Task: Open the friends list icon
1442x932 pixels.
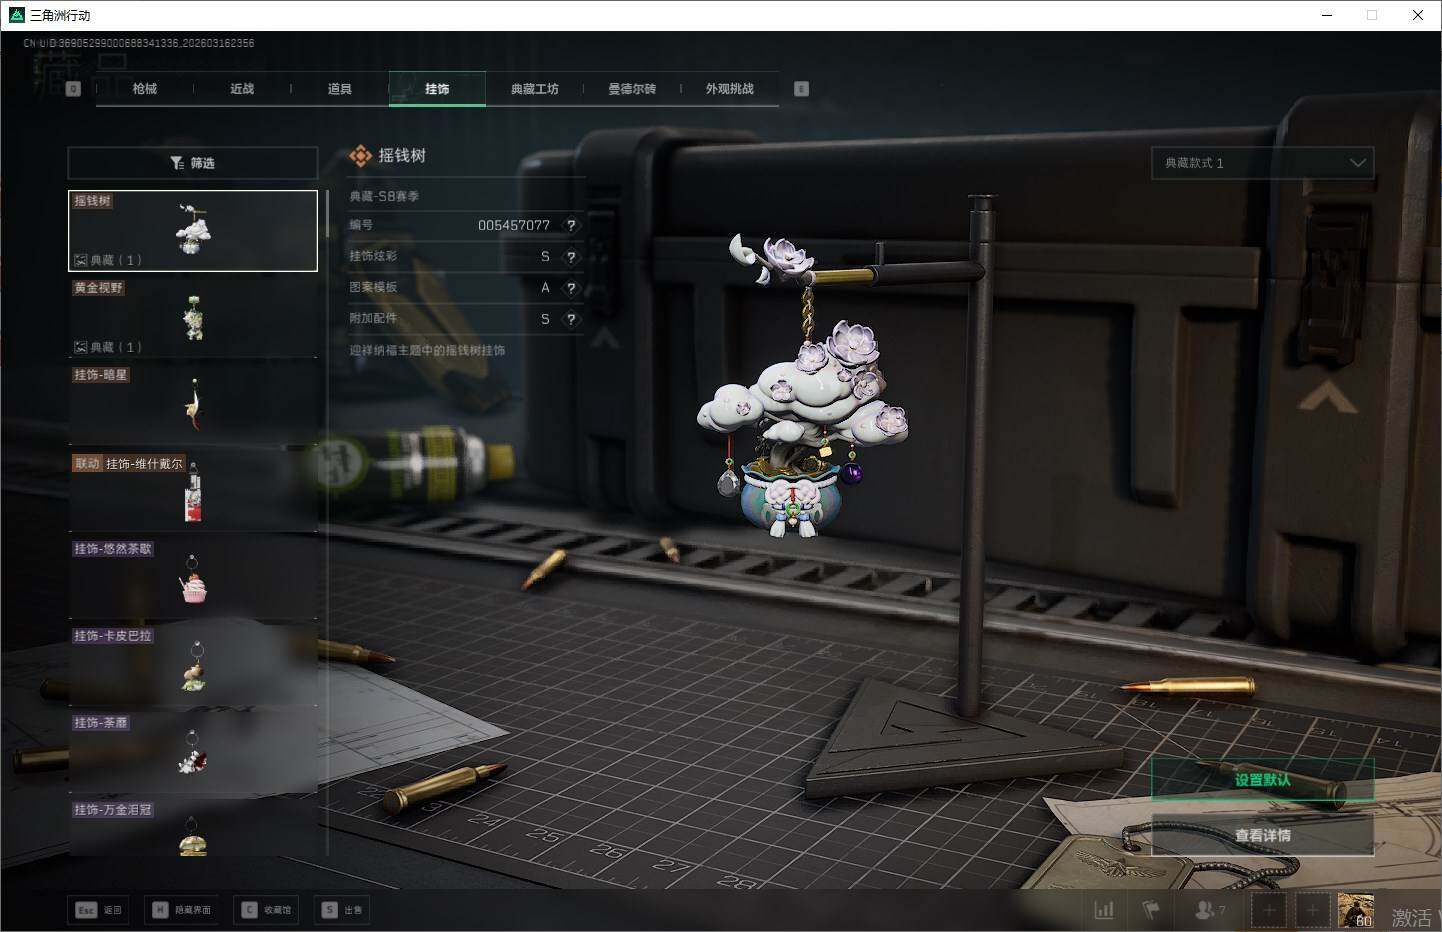Action: [1210, 910]
